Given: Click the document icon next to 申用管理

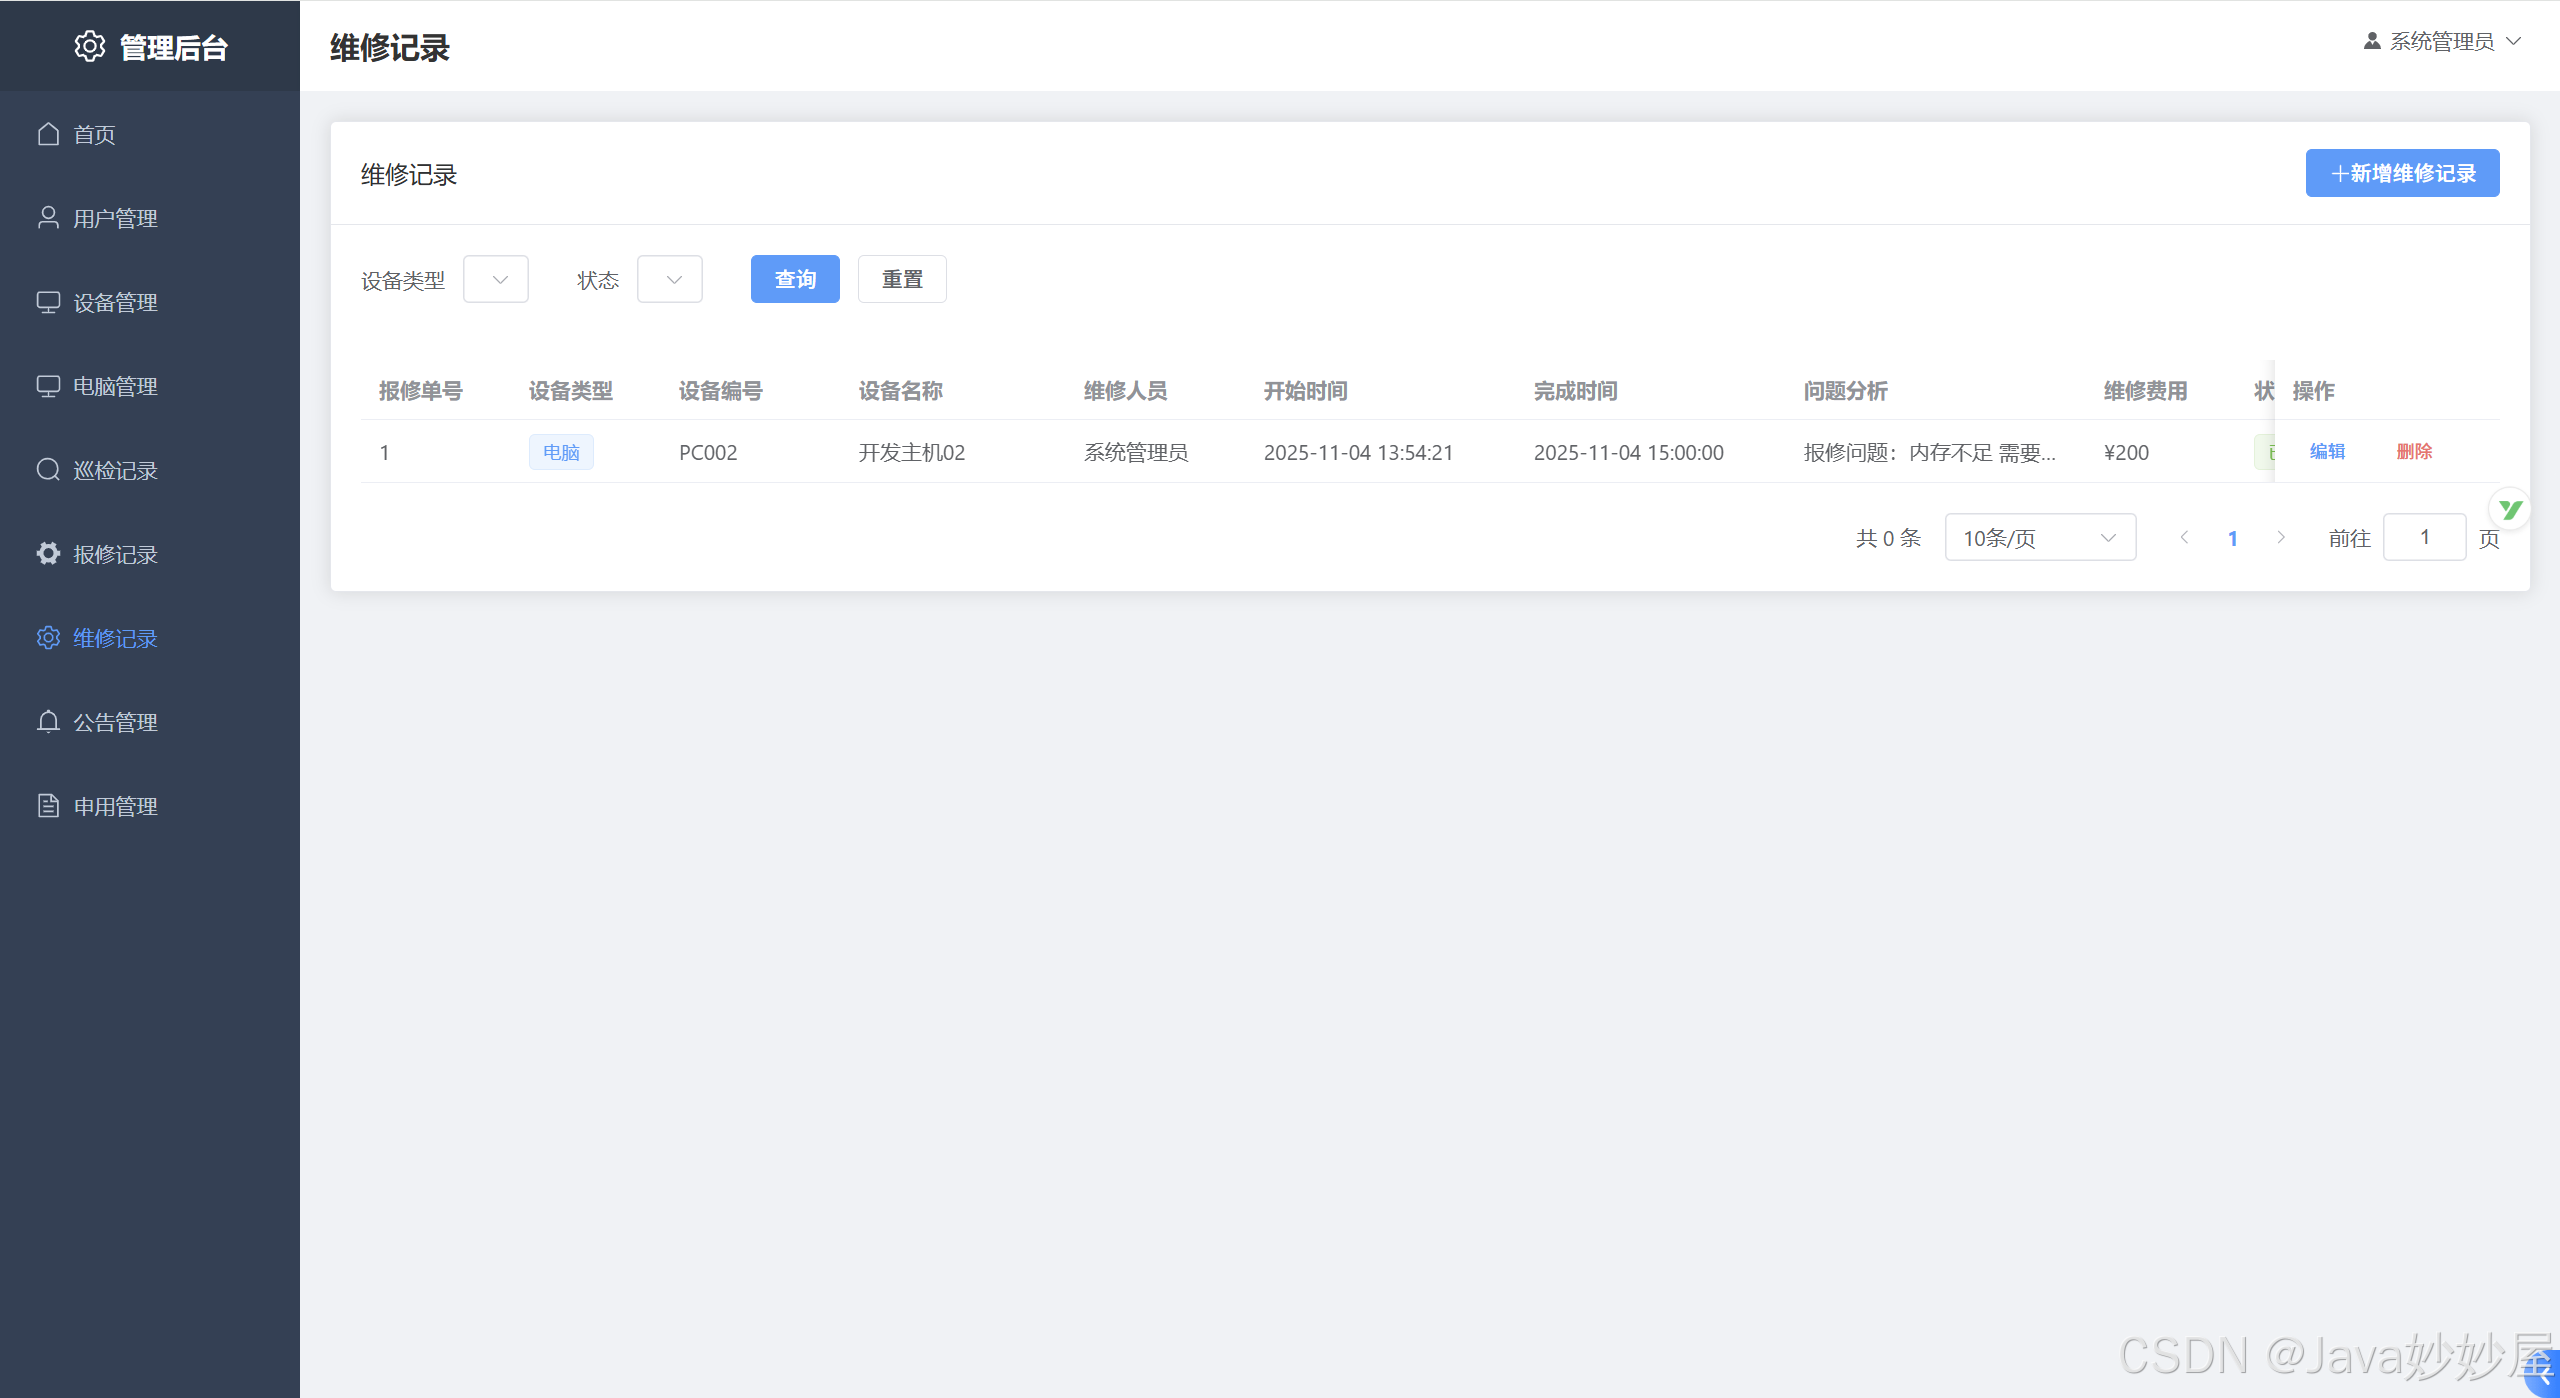Looking at the screenshot, I should point(48,806).
